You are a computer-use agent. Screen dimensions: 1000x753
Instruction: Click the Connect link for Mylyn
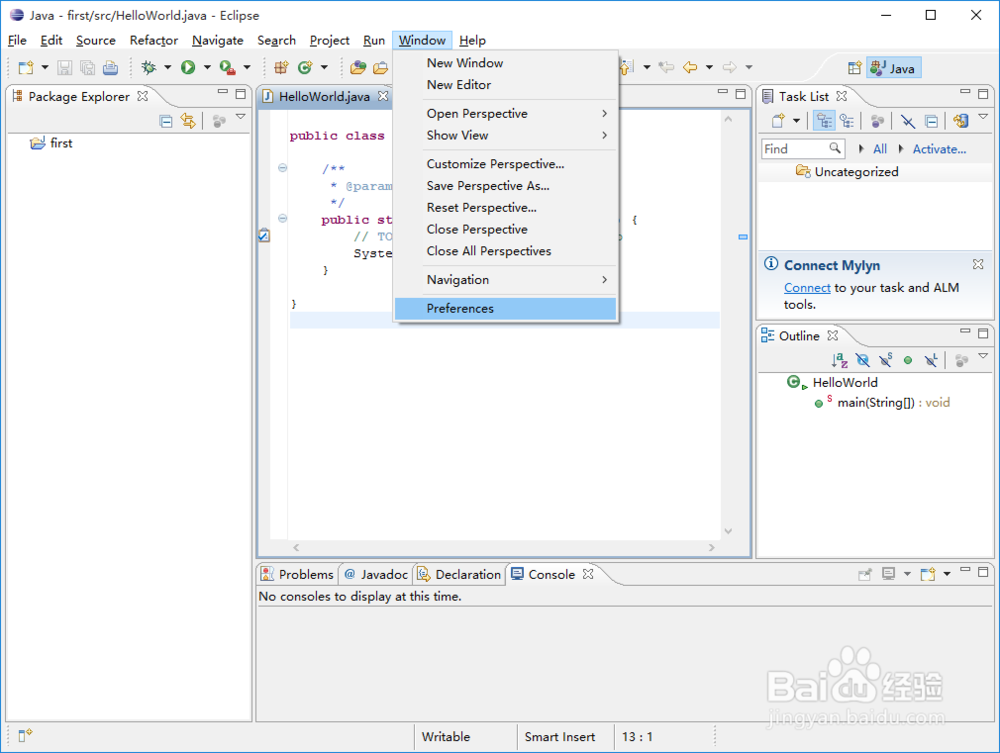(x=807, y=288)
